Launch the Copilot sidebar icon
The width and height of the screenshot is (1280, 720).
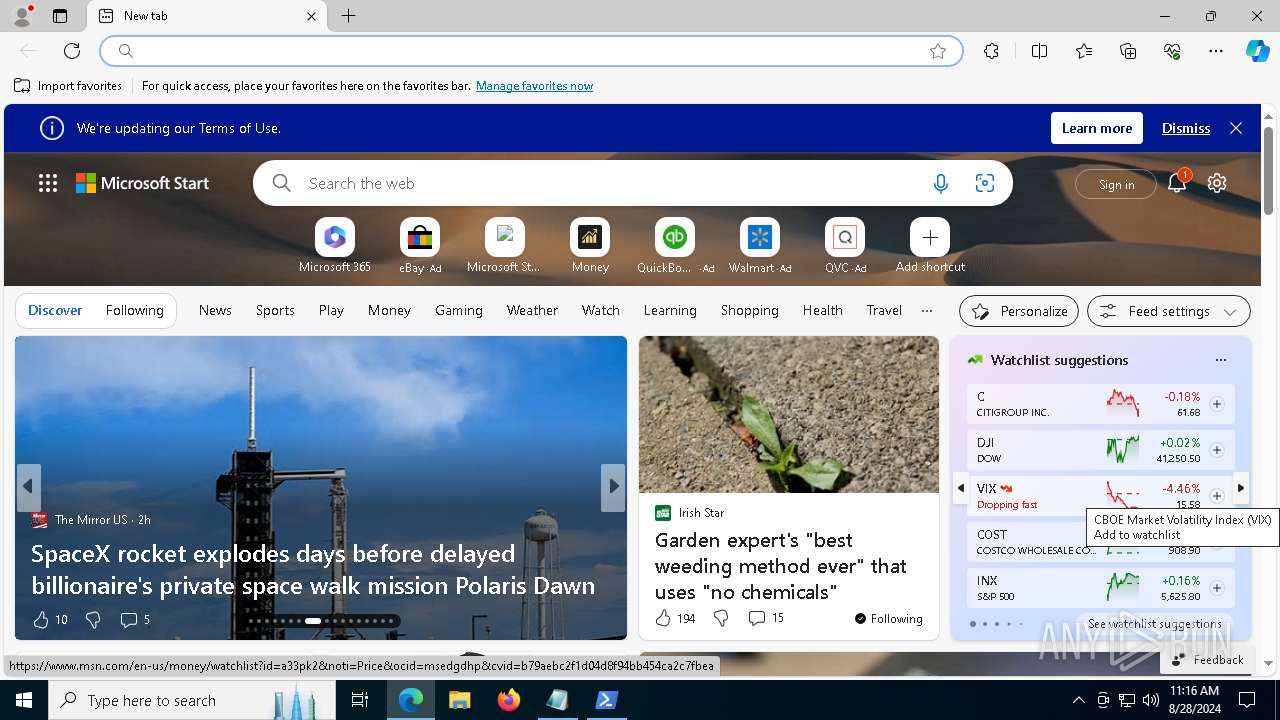point(1257,51)
